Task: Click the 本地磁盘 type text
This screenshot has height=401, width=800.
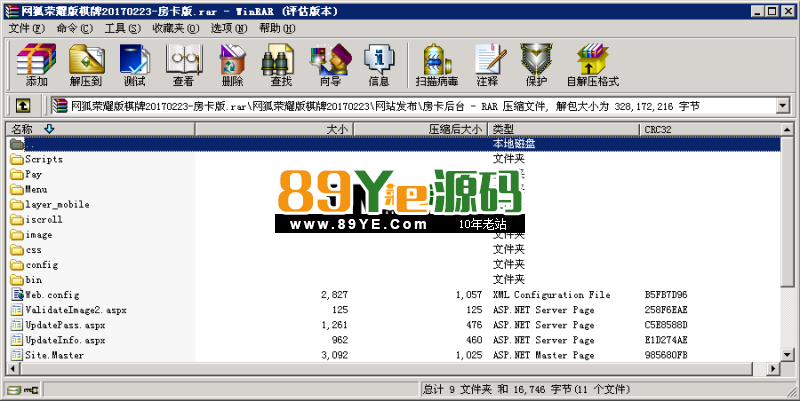Action: [x=514, y=144]
